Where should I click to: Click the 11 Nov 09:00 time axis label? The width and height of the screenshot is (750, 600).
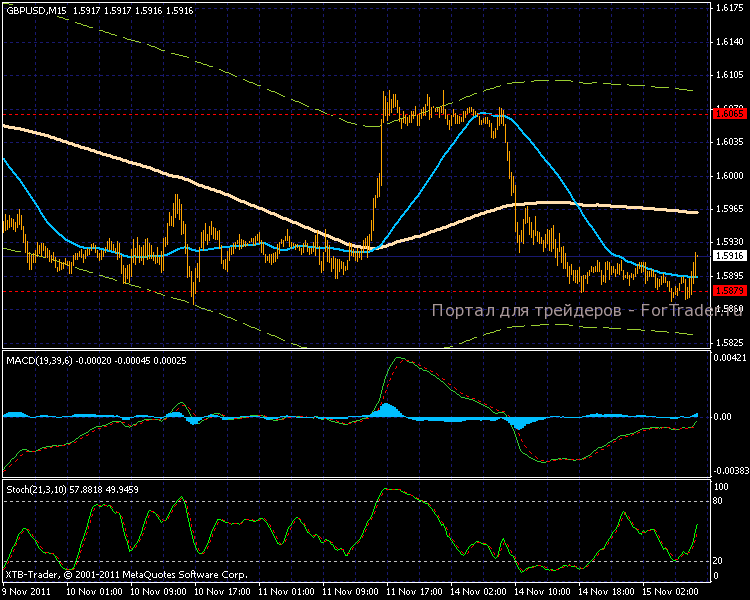click(x=351, y=592)
